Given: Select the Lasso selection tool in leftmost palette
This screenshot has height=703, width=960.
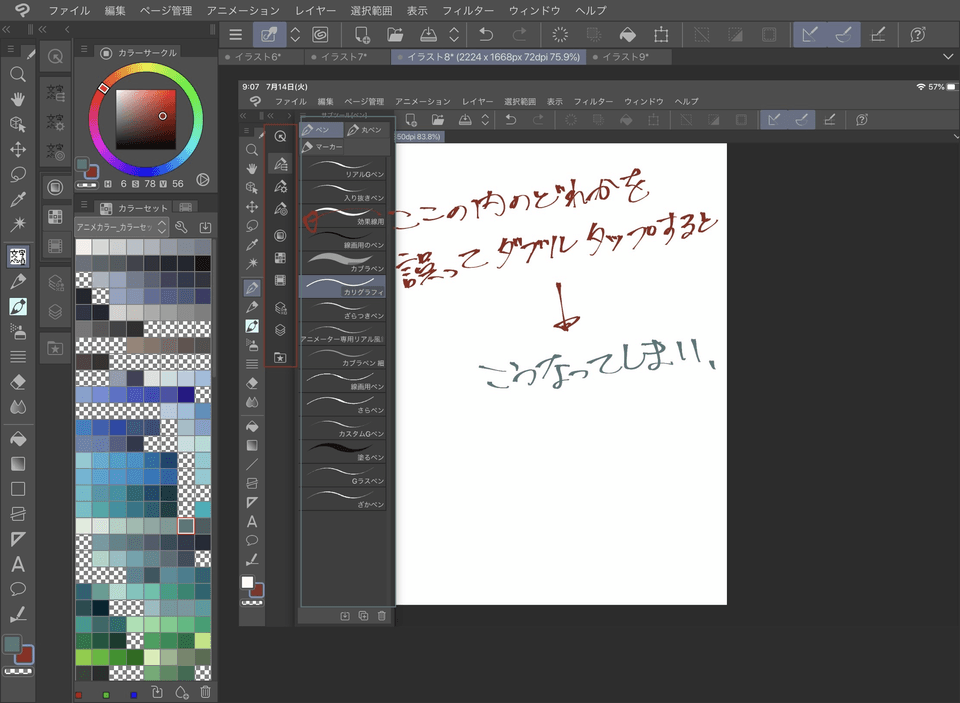Looking at the screenshot, I should (x=18, y=175).
